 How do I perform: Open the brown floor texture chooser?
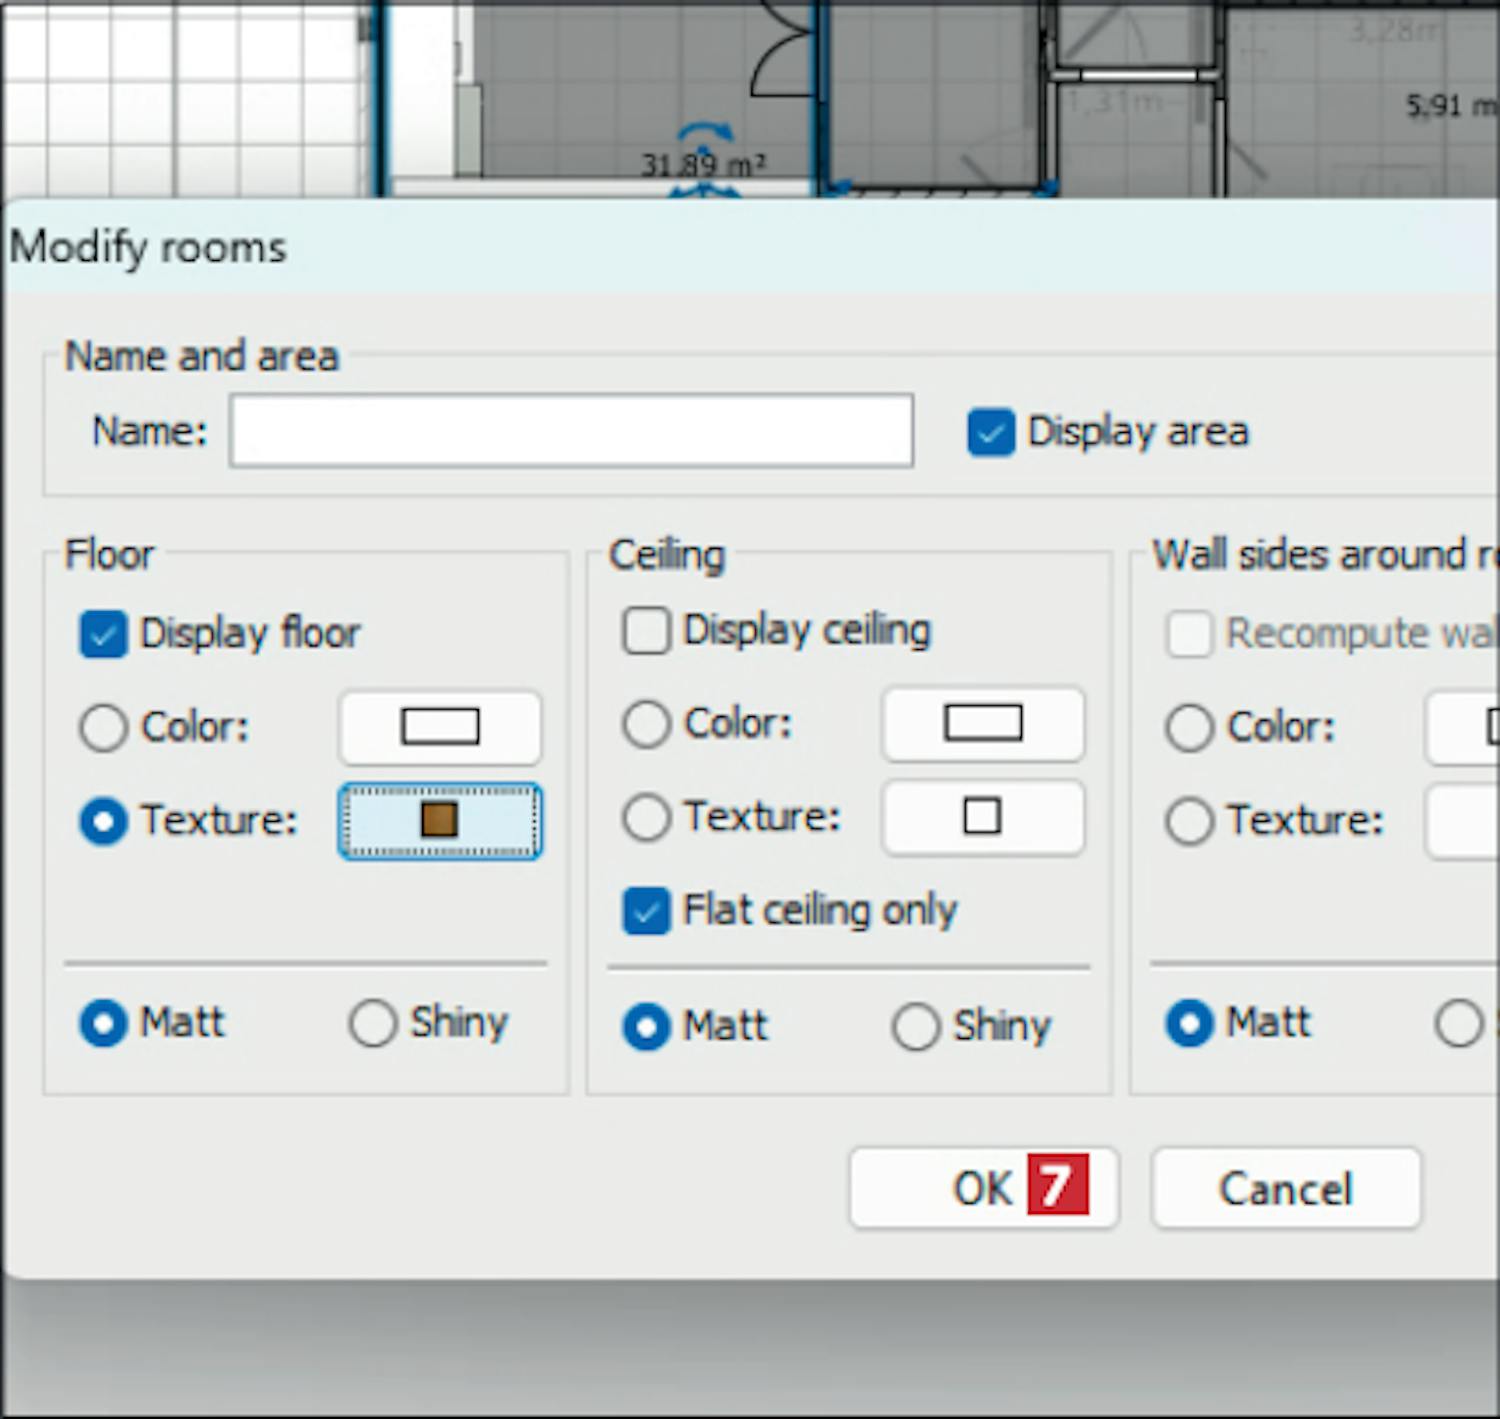click(440, 821)
